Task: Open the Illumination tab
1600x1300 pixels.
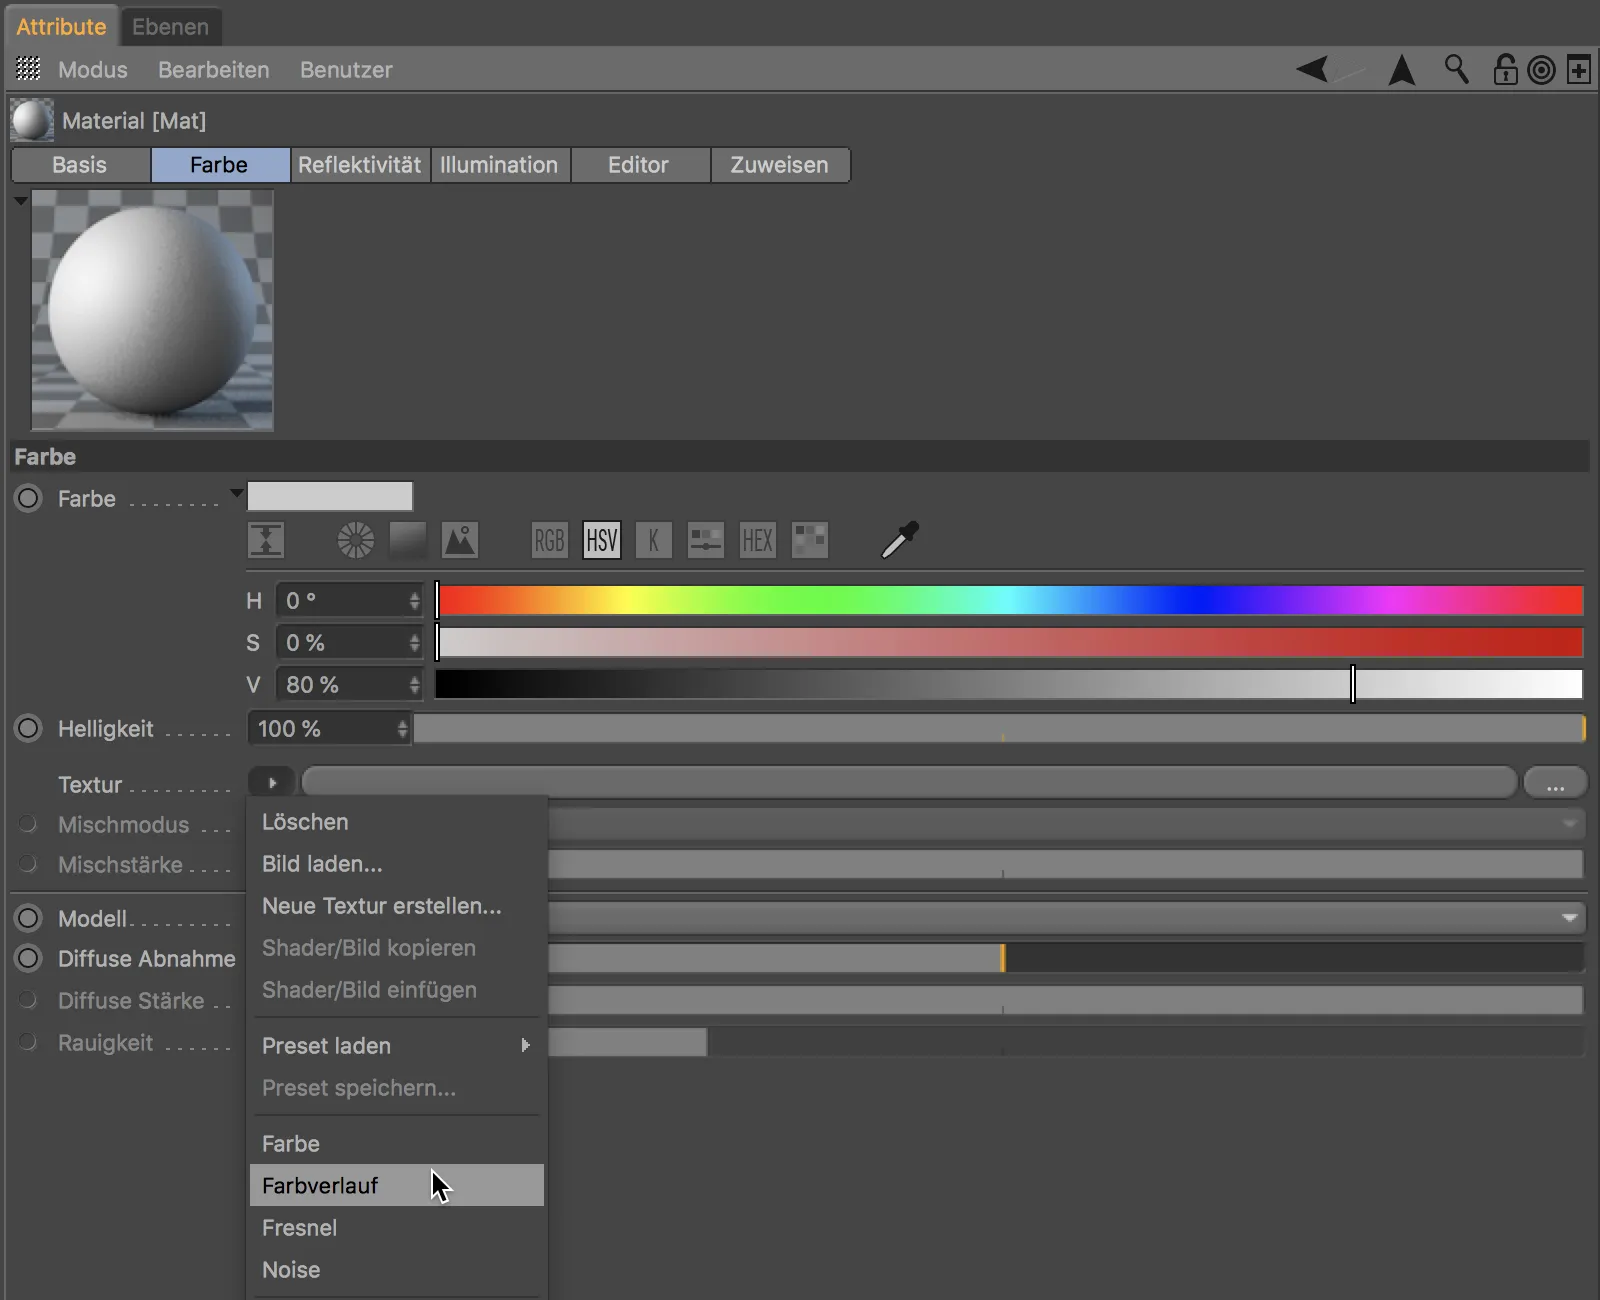Action: (499, 165)
